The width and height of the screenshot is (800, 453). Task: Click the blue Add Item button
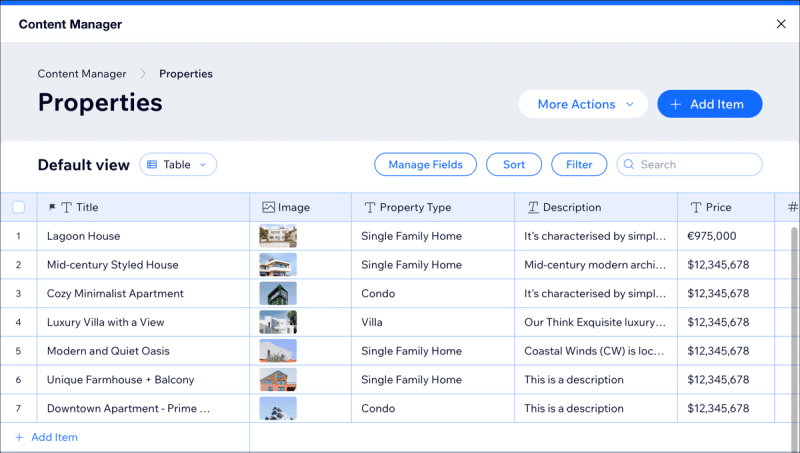point(710,104)
